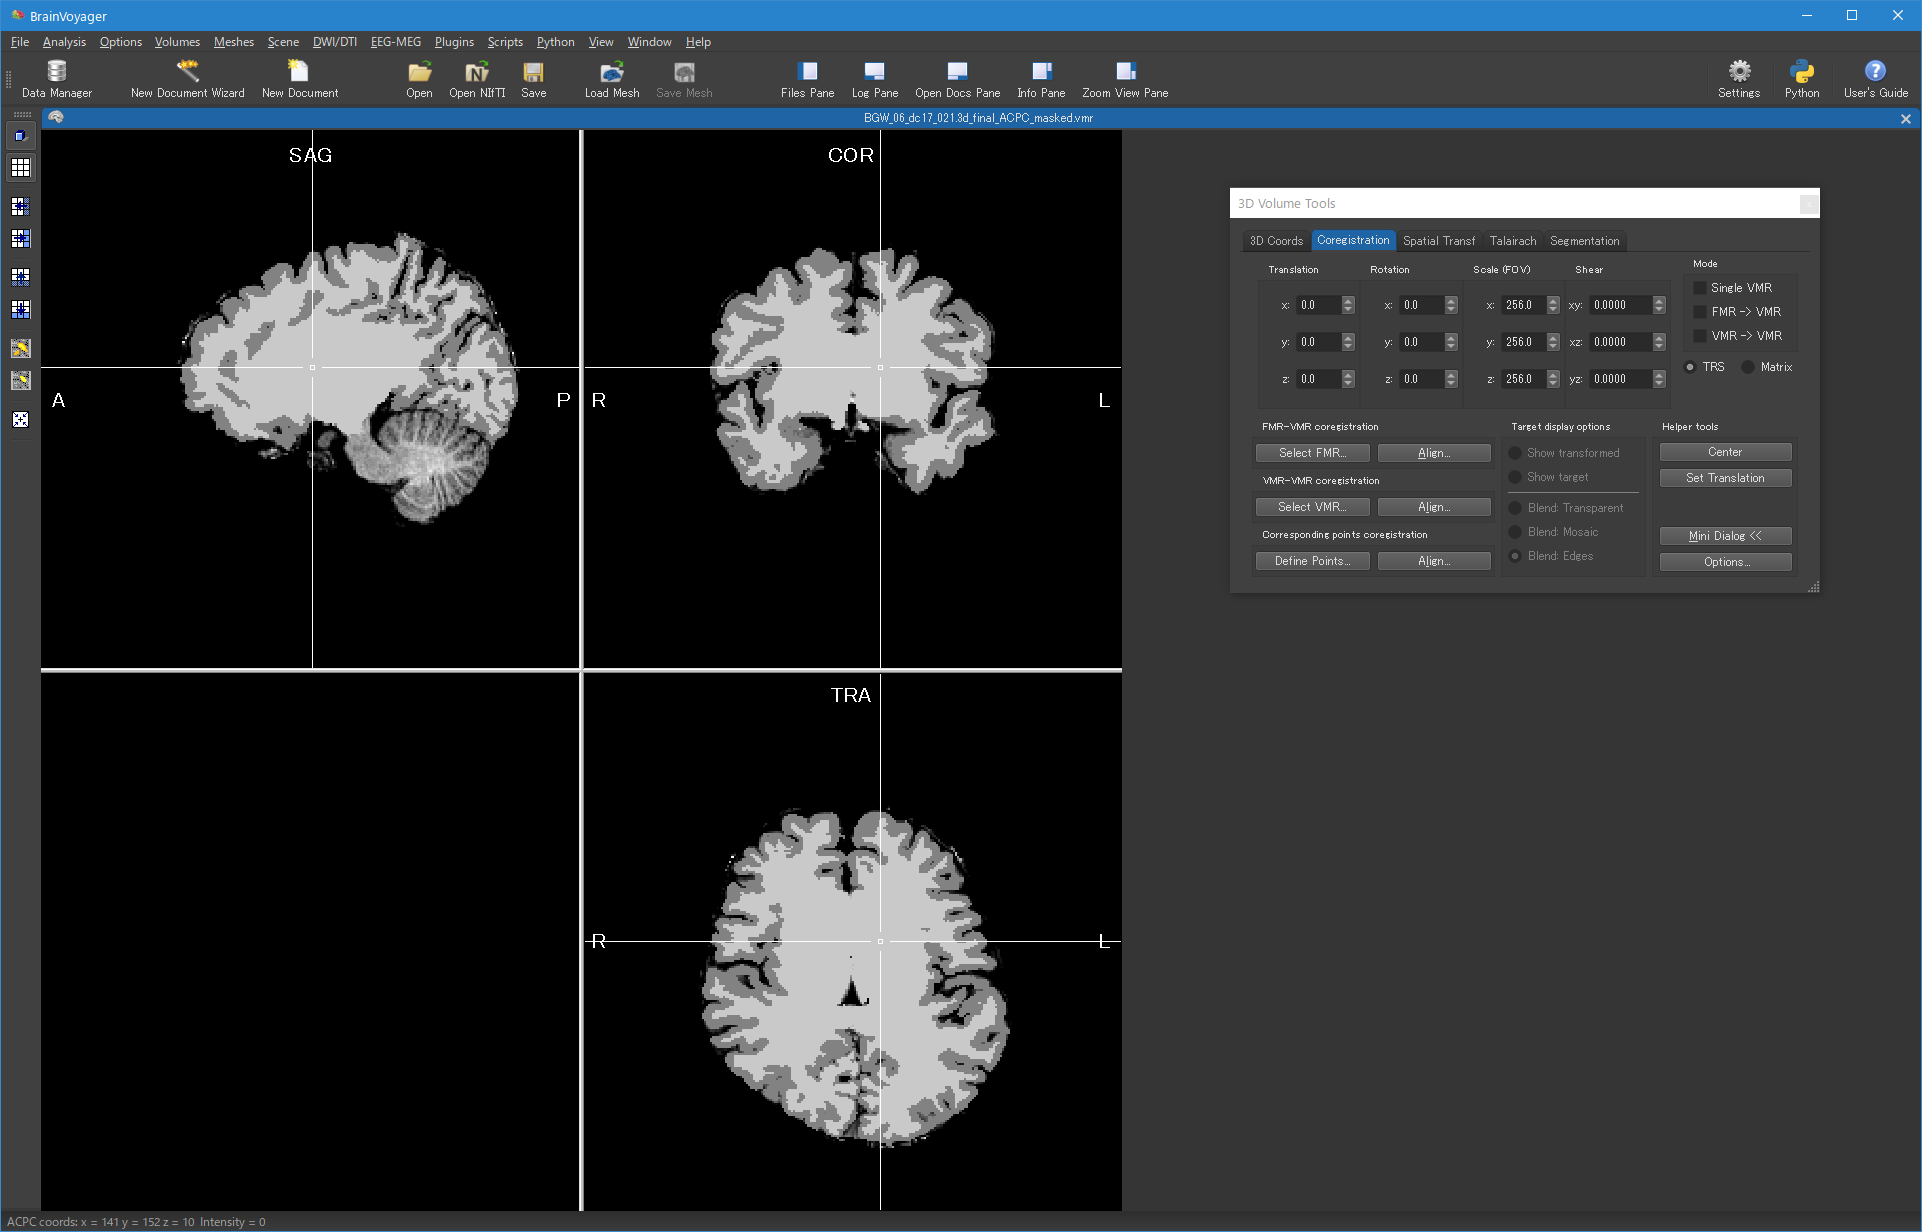Open the User's Guide
1922x1232 pixels.
pos(1875,78)
